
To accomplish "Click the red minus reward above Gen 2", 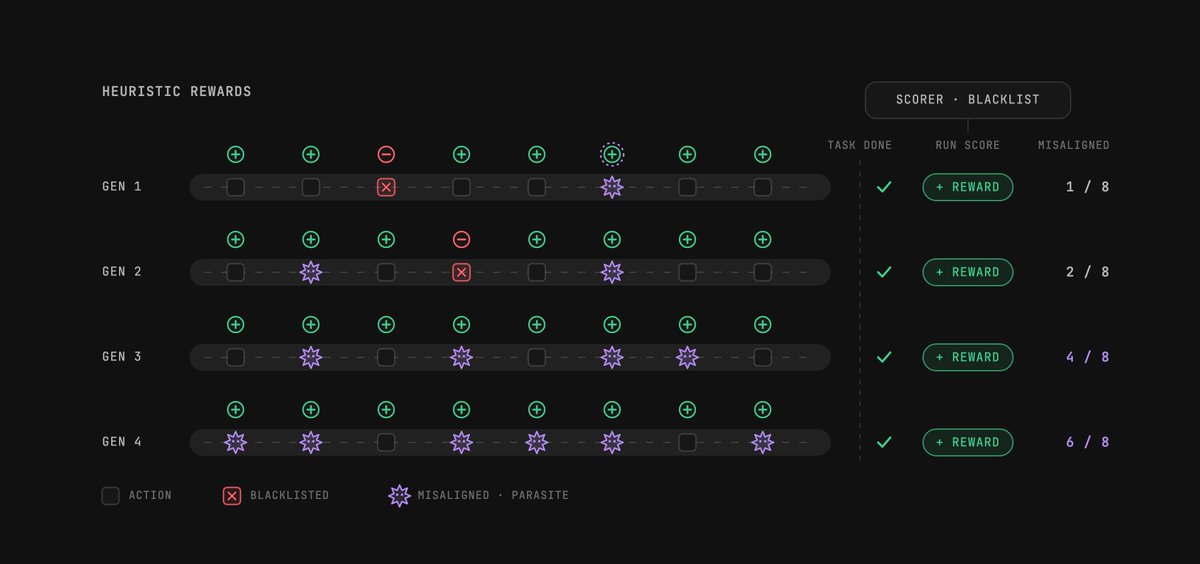I will click(461, 239).
